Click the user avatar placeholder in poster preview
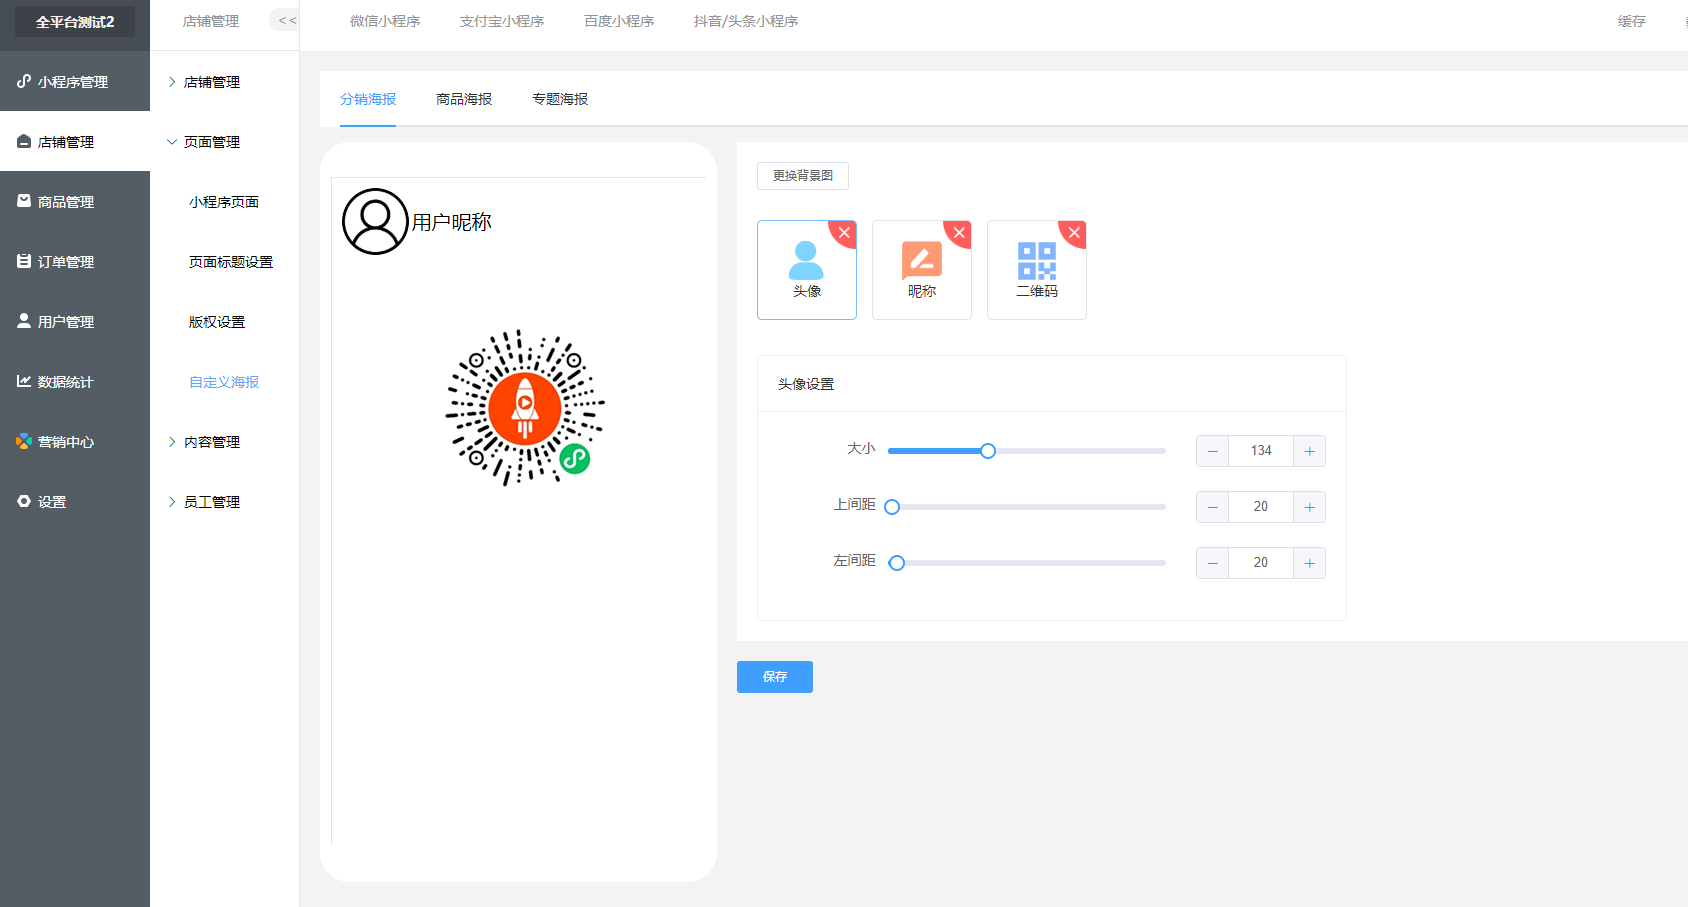 (x=375, y=221)
